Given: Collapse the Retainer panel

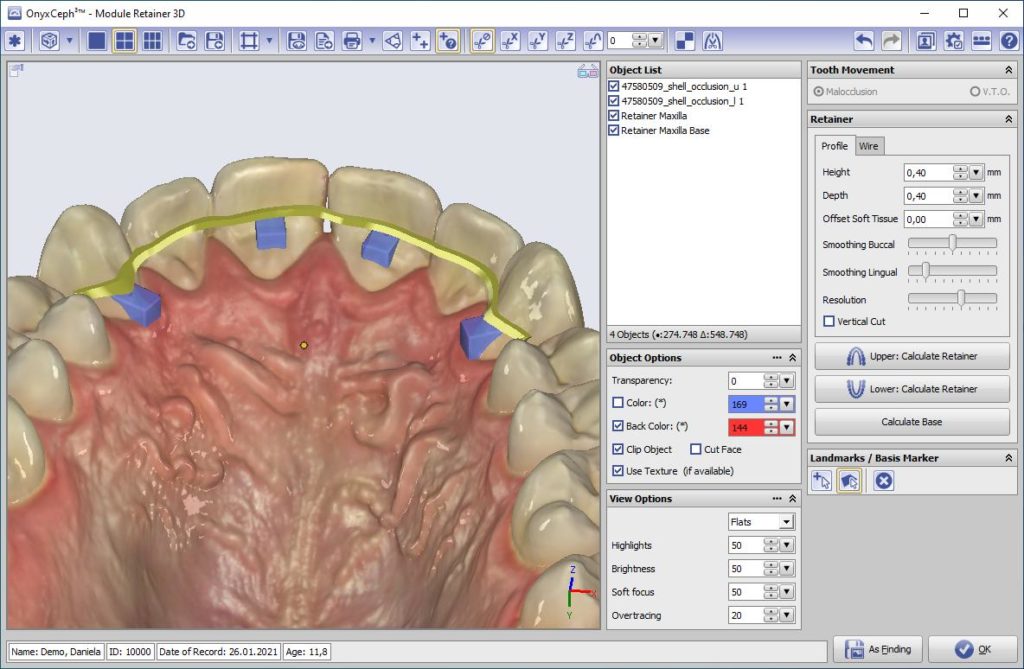Looking at the screenshot, I should 1008,119.
